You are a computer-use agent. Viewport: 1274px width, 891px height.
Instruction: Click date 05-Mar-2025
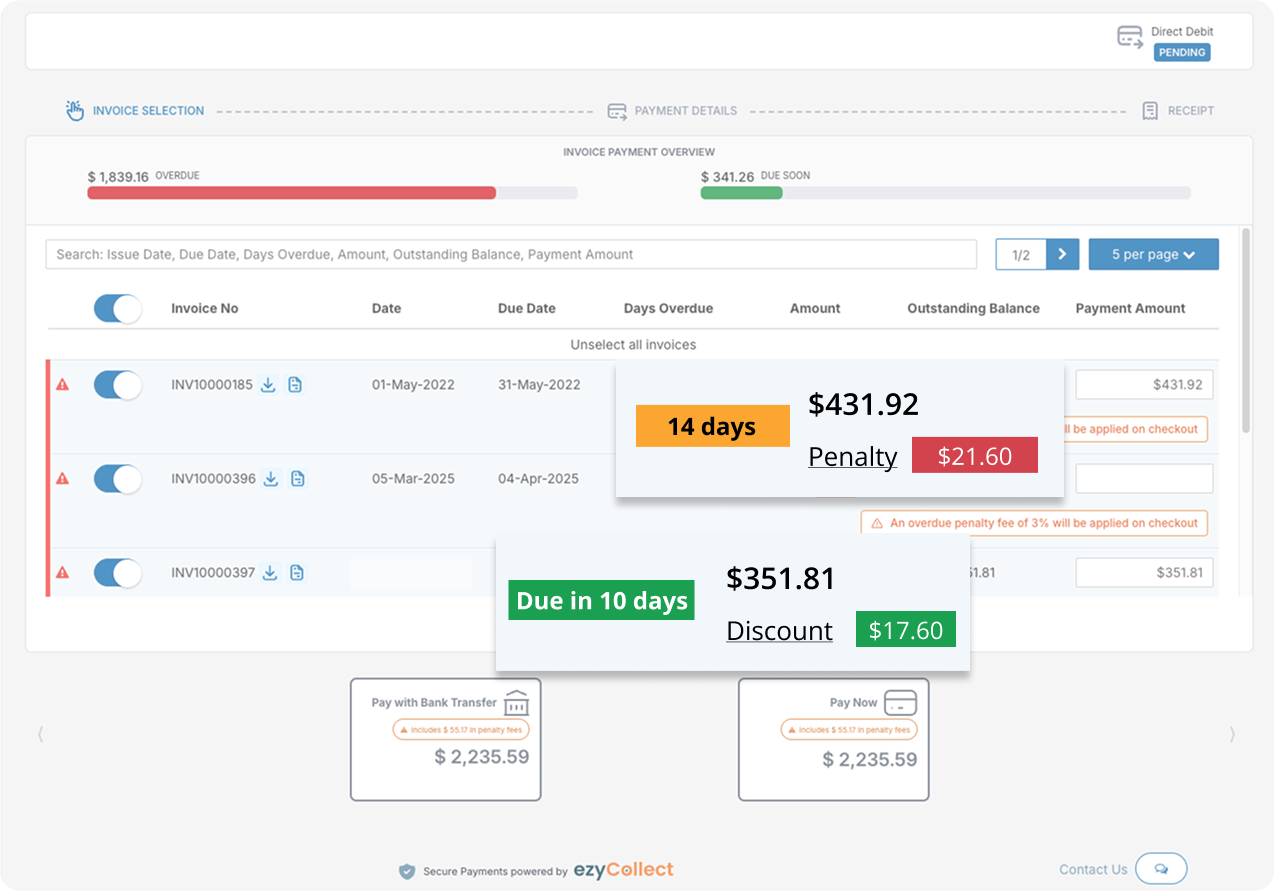[x=413, y=479]
